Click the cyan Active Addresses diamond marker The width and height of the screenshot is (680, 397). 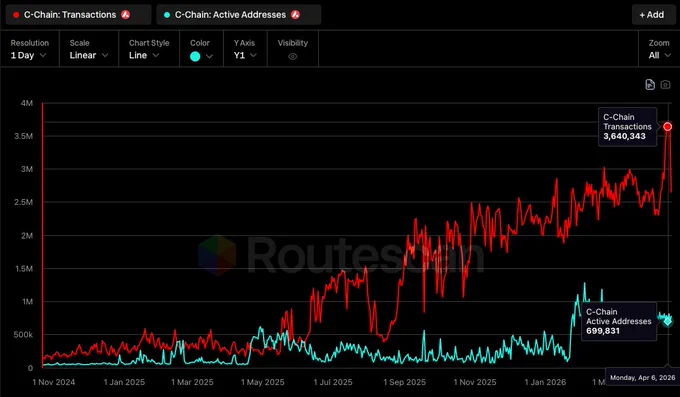667,322
